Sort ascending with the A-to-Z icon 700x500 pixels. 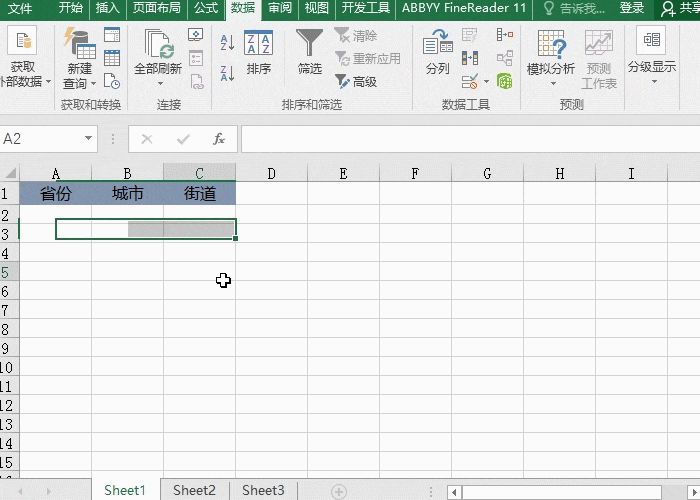click(226, 43)
